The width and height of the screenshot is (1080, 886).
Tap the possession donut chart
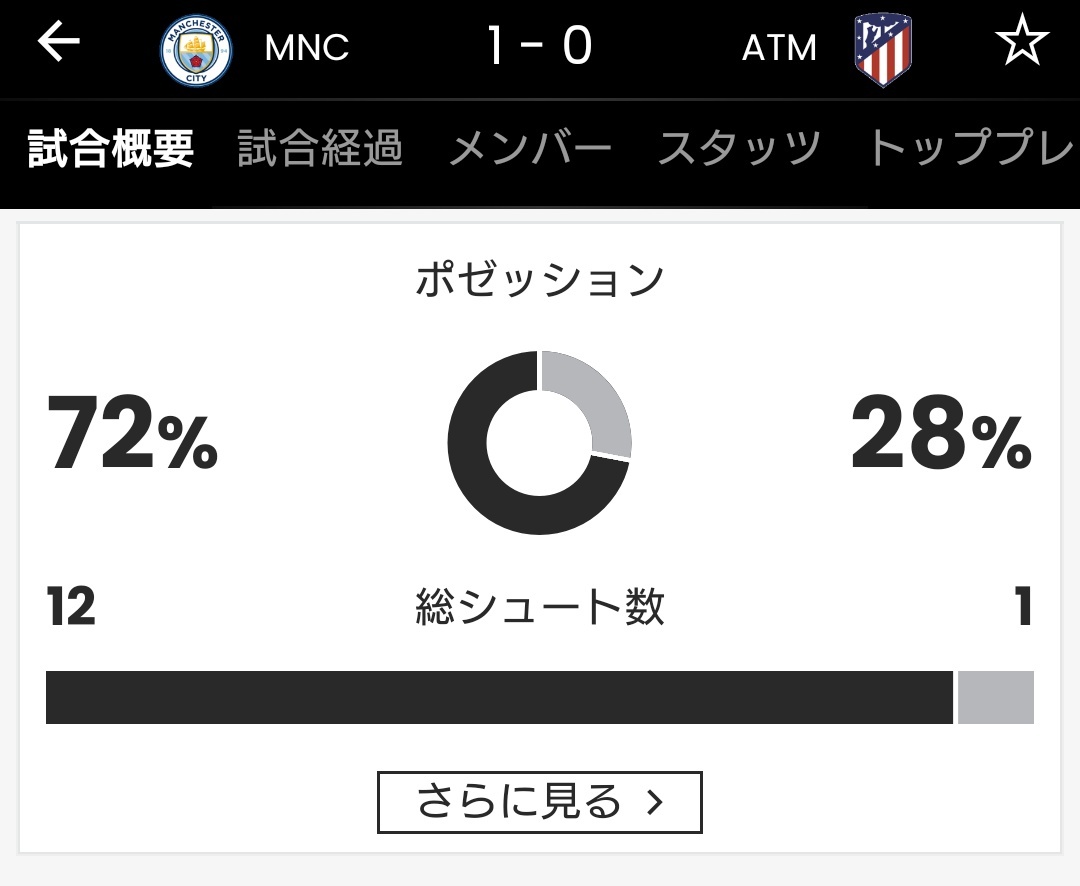point(539,442)
